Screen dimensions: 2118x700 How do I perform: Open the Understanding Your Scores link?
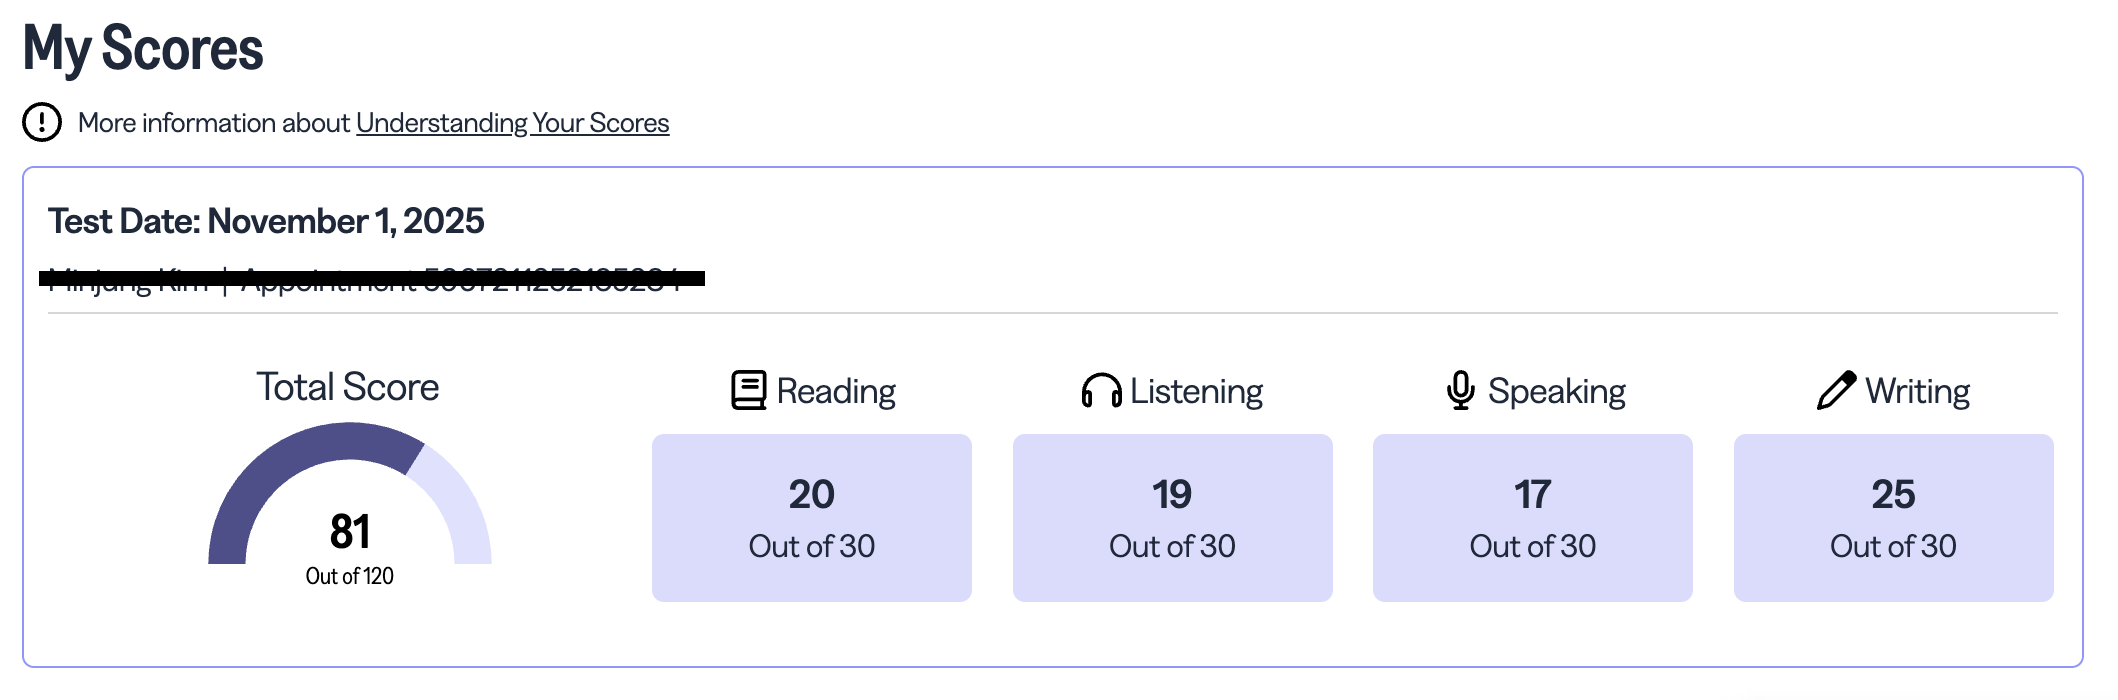[x=512, y=123]
